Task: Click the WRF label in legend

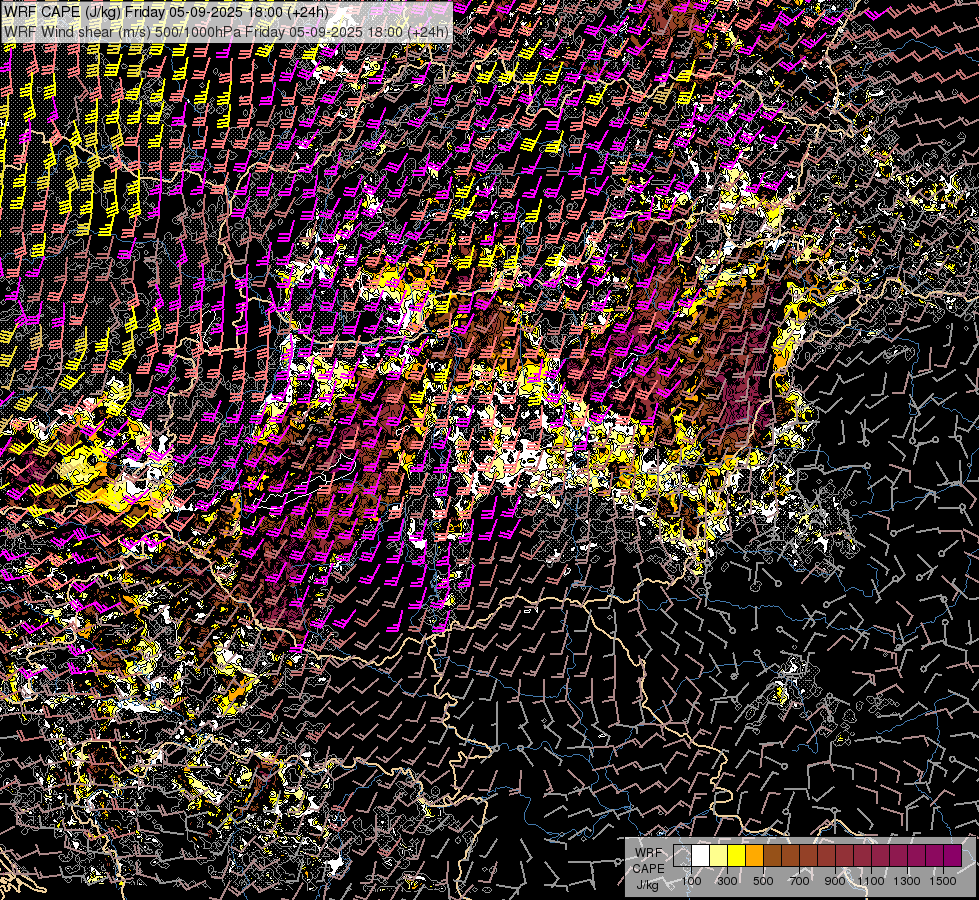Action: (x=648, y=853)
